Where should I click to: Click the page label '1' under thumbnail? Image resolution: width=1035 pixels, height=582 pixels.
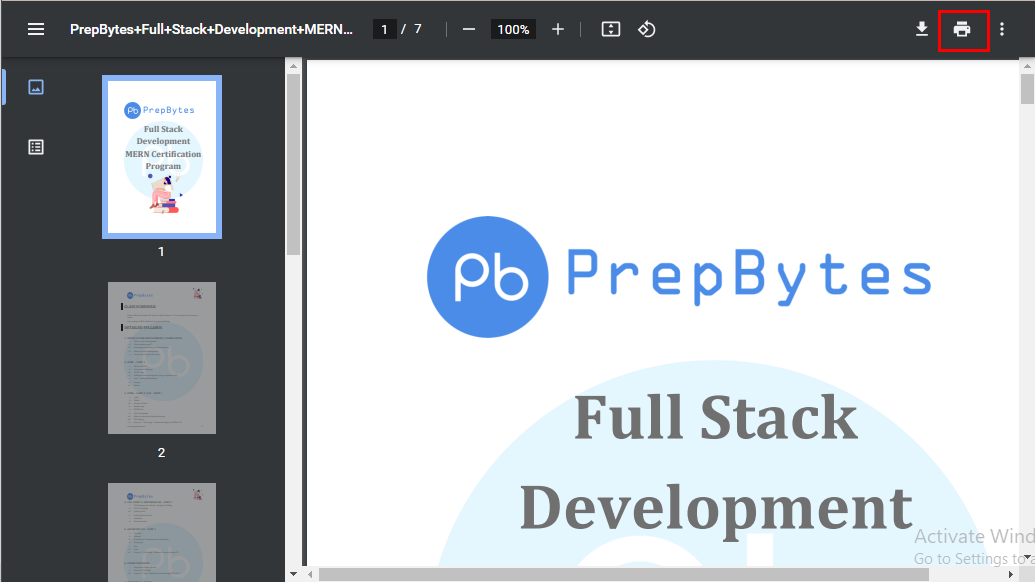pos(161,251)
